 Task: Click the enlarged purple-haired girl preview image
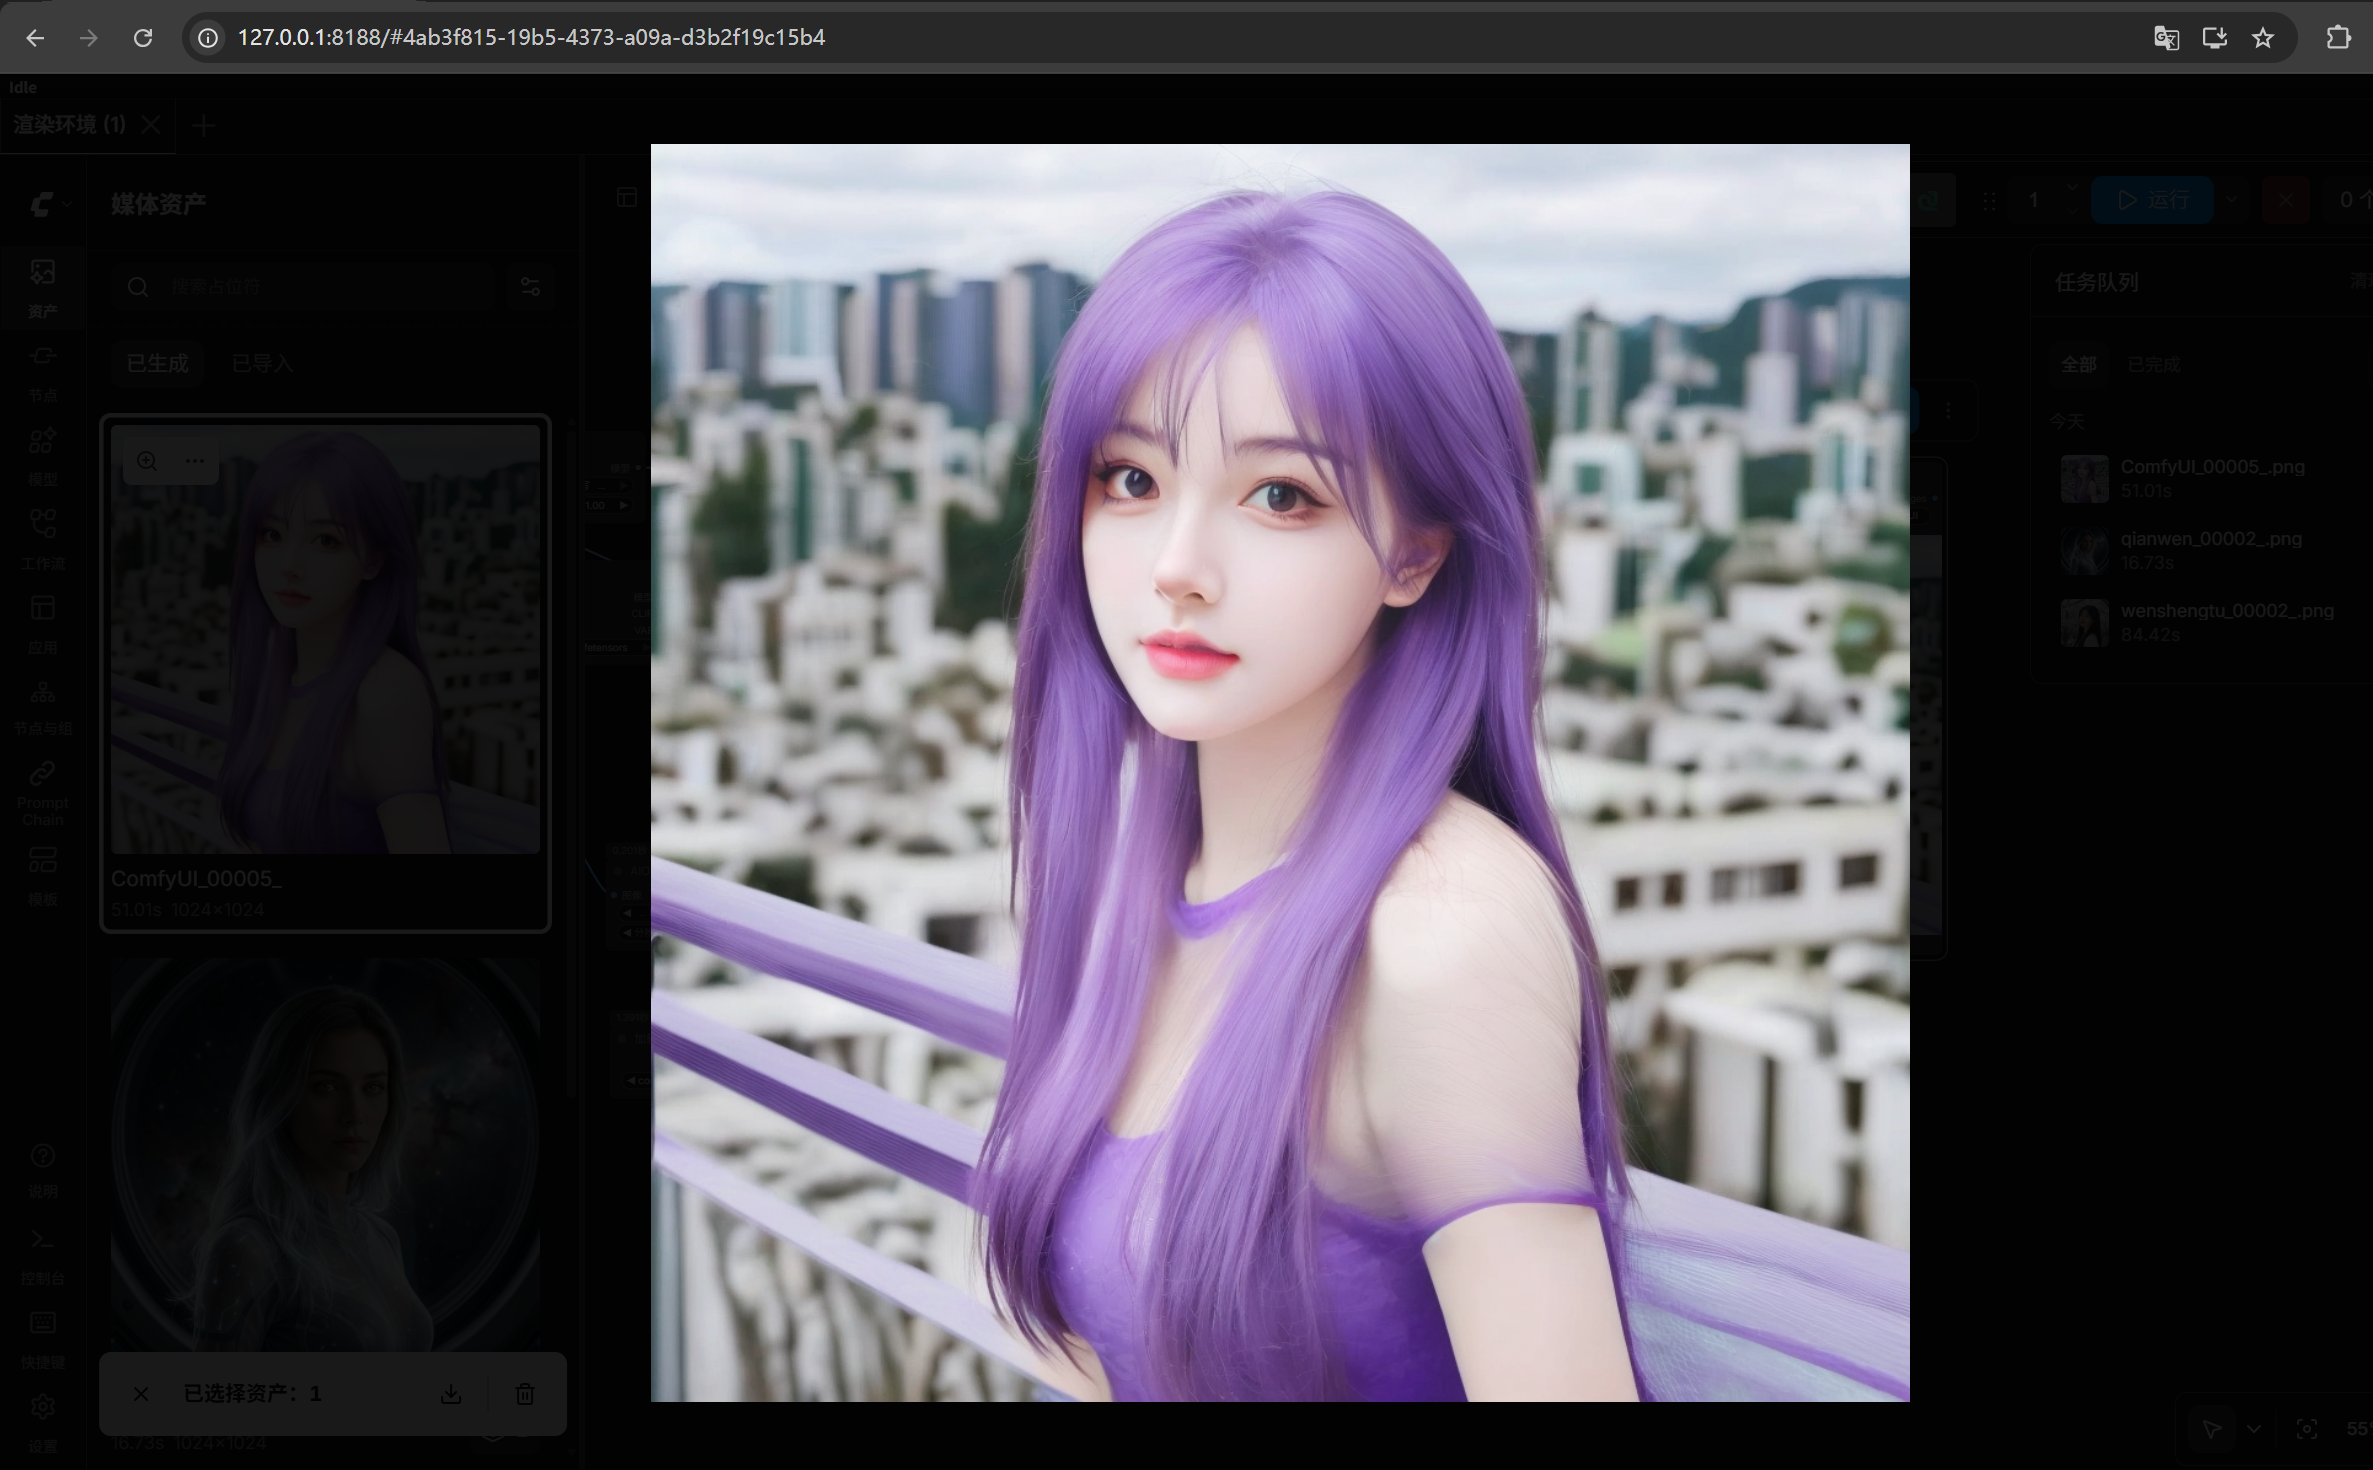point(1280,773)
